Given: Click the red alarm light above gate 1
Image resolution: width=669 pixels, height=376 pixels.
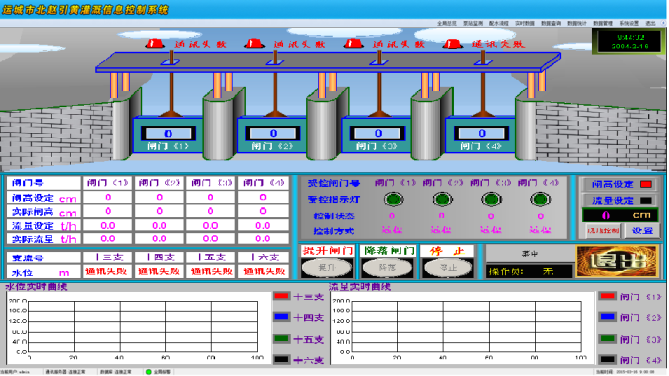Looking at the screenshot, I should click(155, 43).
